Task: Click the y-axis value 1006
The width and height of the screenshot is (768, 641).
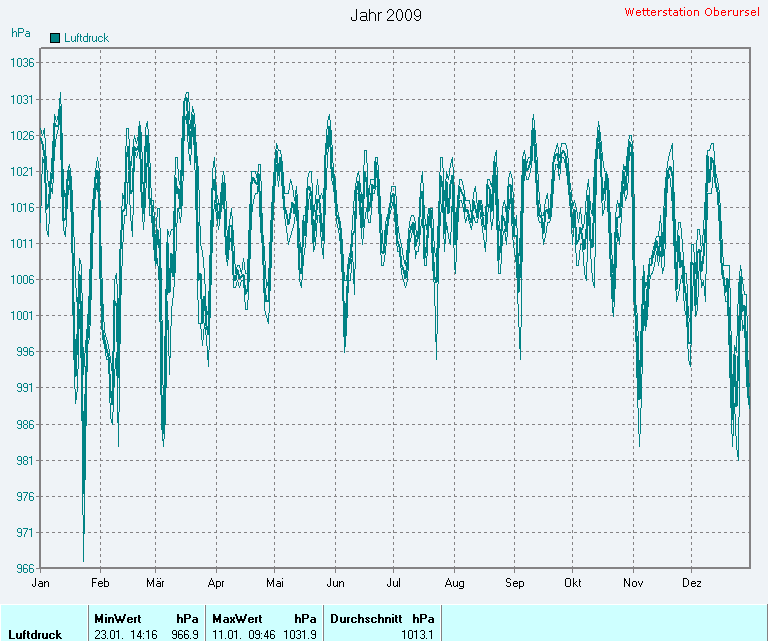Action: click(x=23, y=280)
